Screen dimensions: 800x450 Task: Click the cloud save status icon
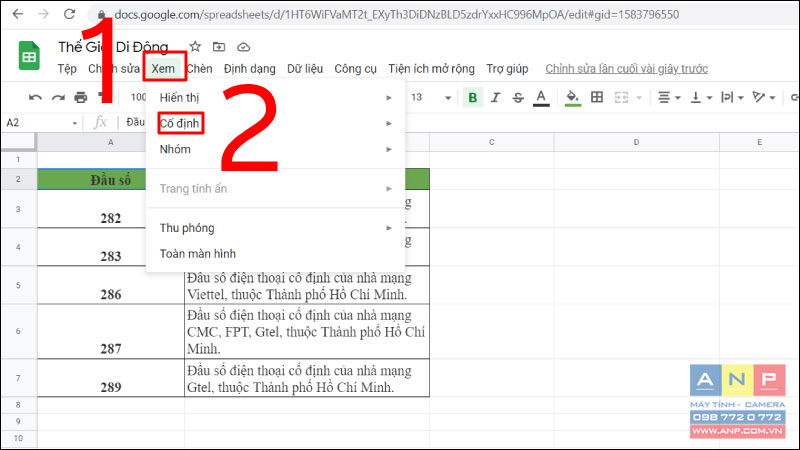[x=243, y=47]
